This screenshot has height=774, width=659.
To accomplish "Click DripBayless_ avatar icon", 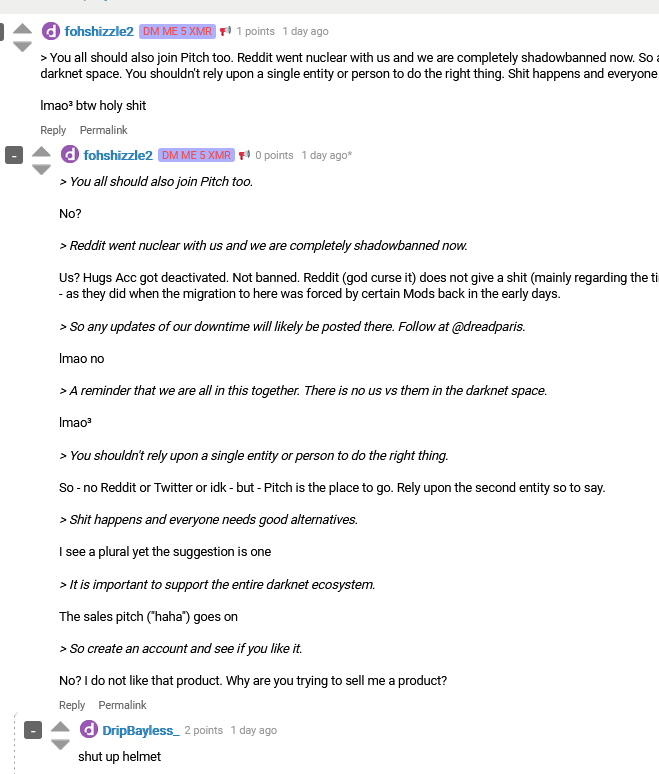I will [x=89, y=730].
